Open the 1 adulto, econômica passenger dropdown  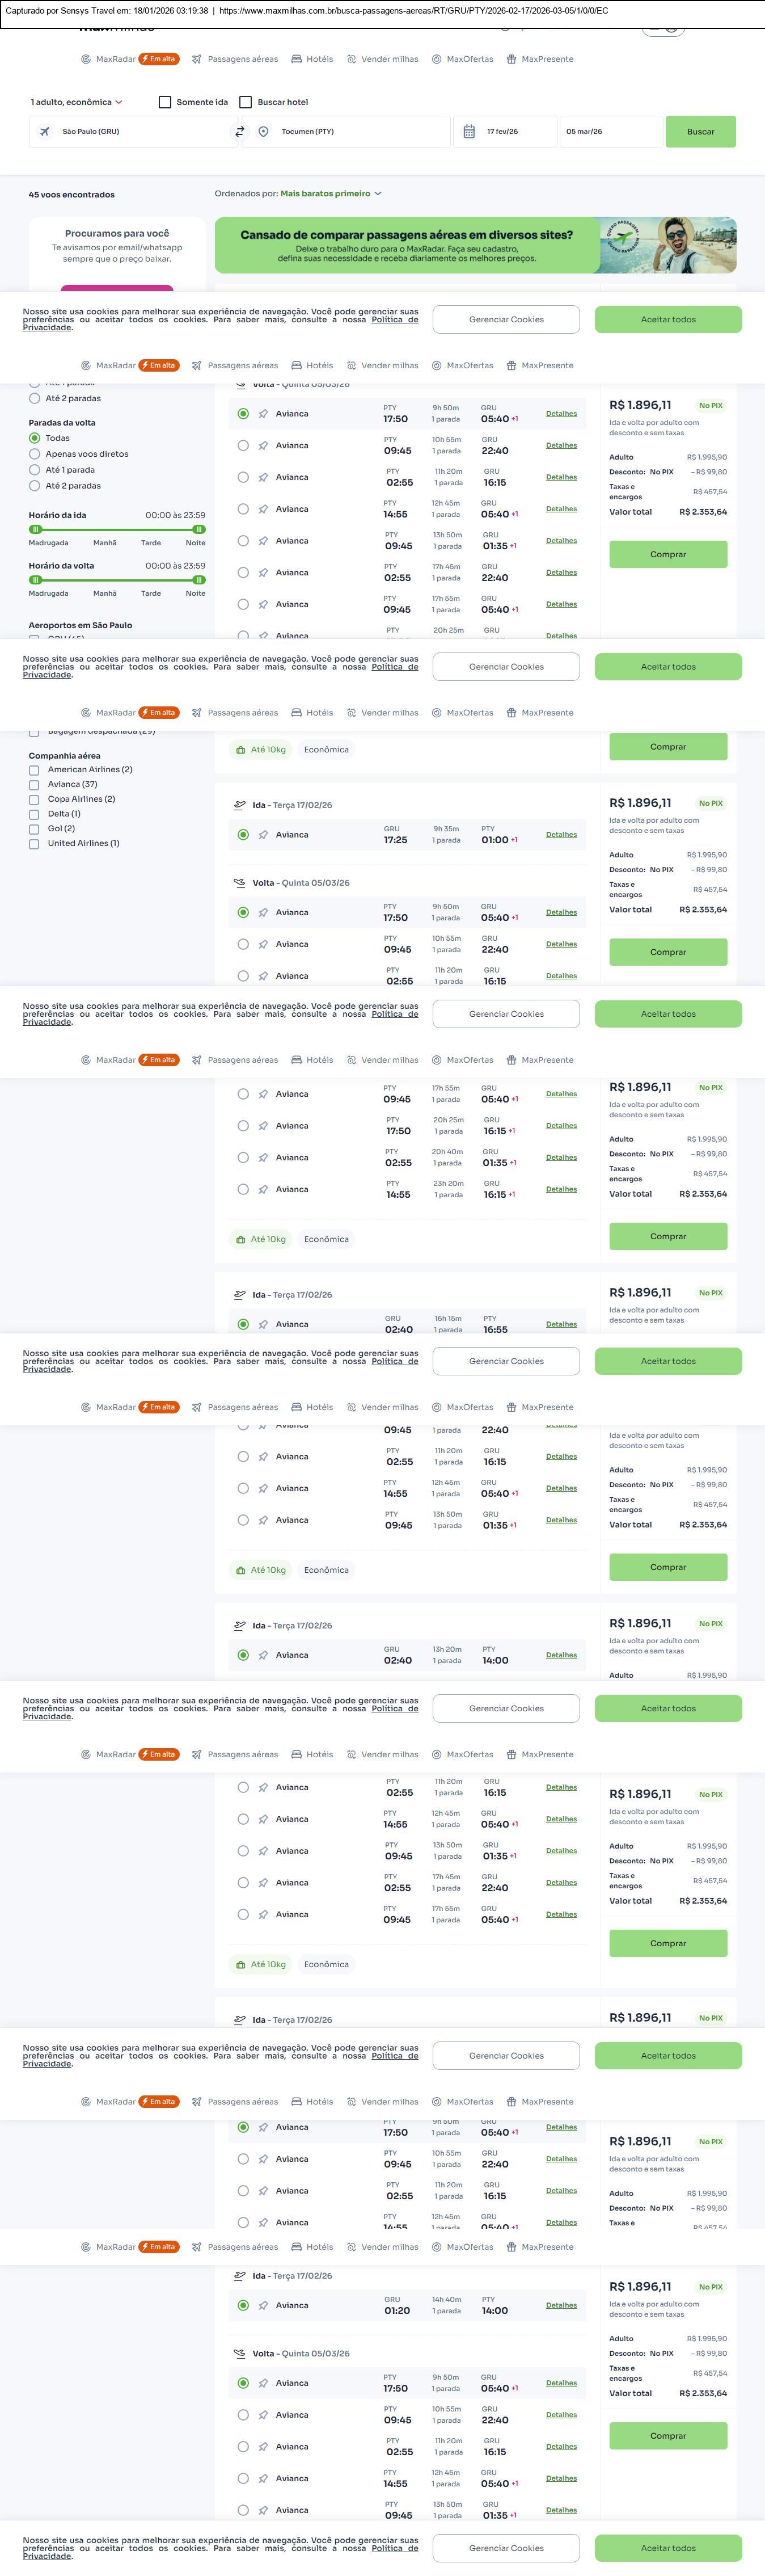[x=76, y=102]
